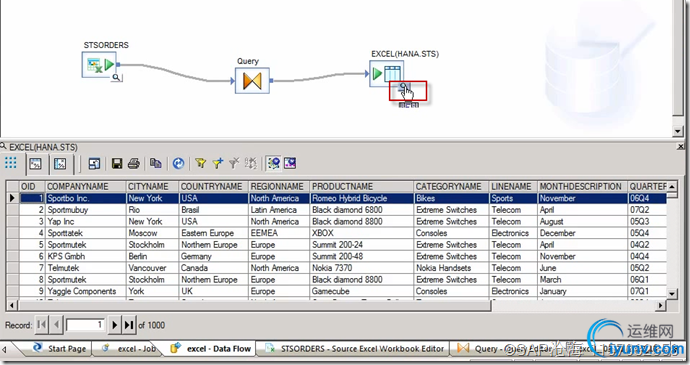Click the record number input field
Viewport: 690px width, 365px height.
point(85,325)
